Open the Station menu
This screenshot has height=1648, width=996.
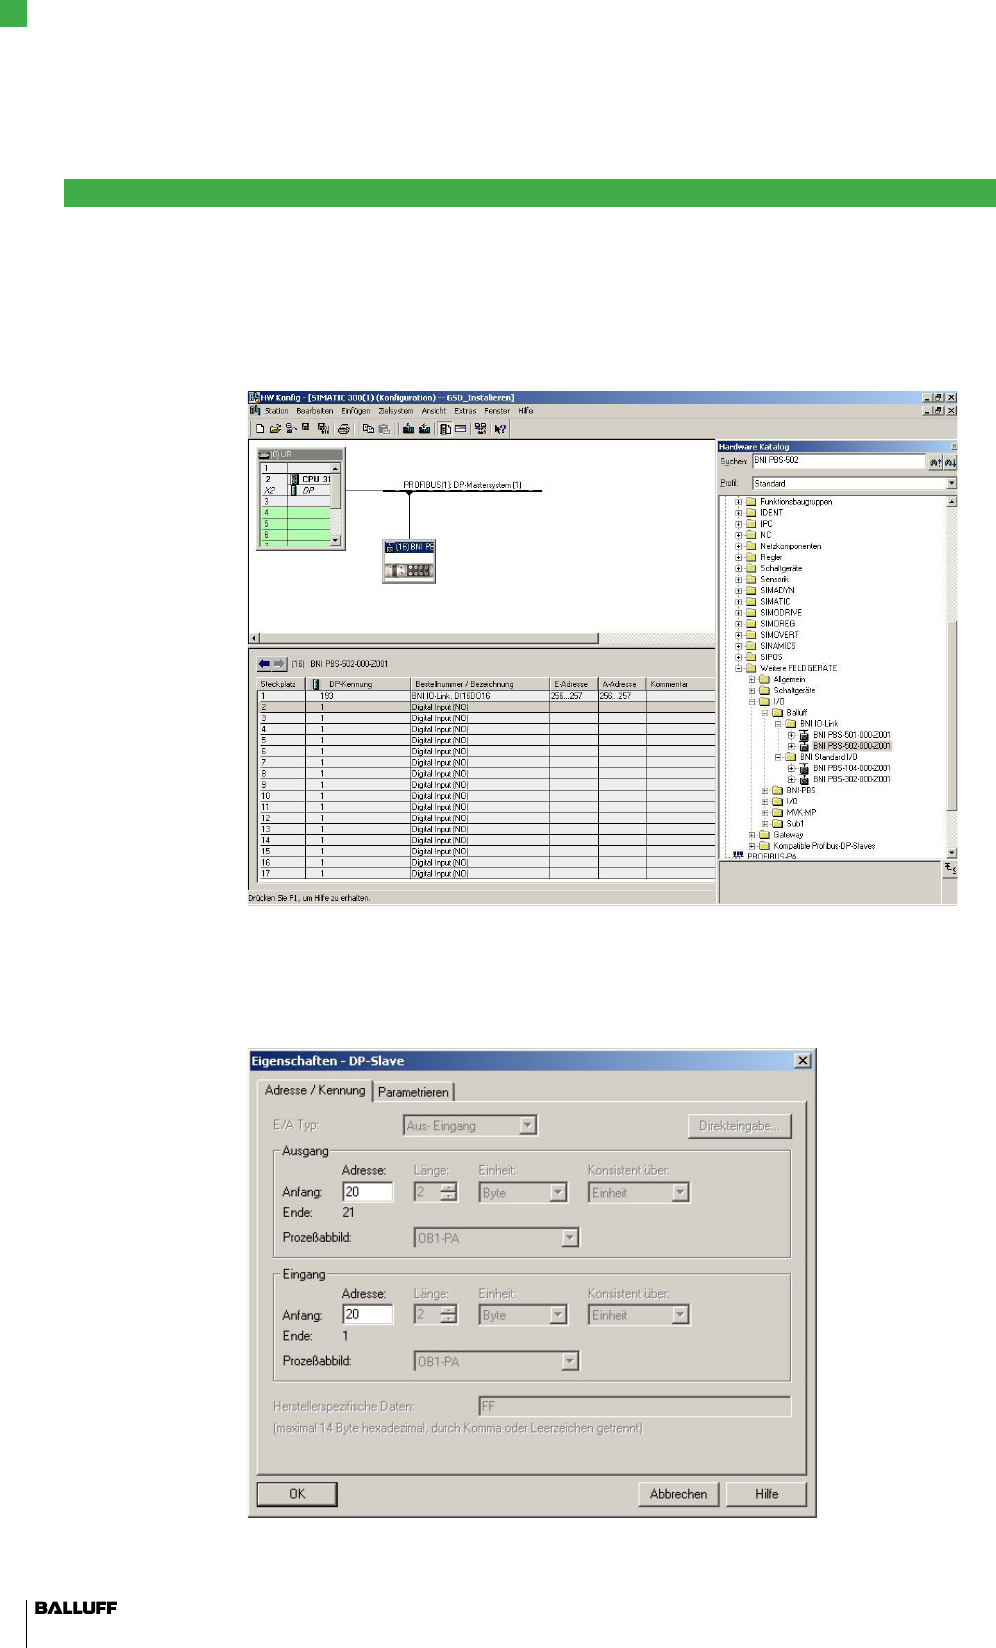276,411
